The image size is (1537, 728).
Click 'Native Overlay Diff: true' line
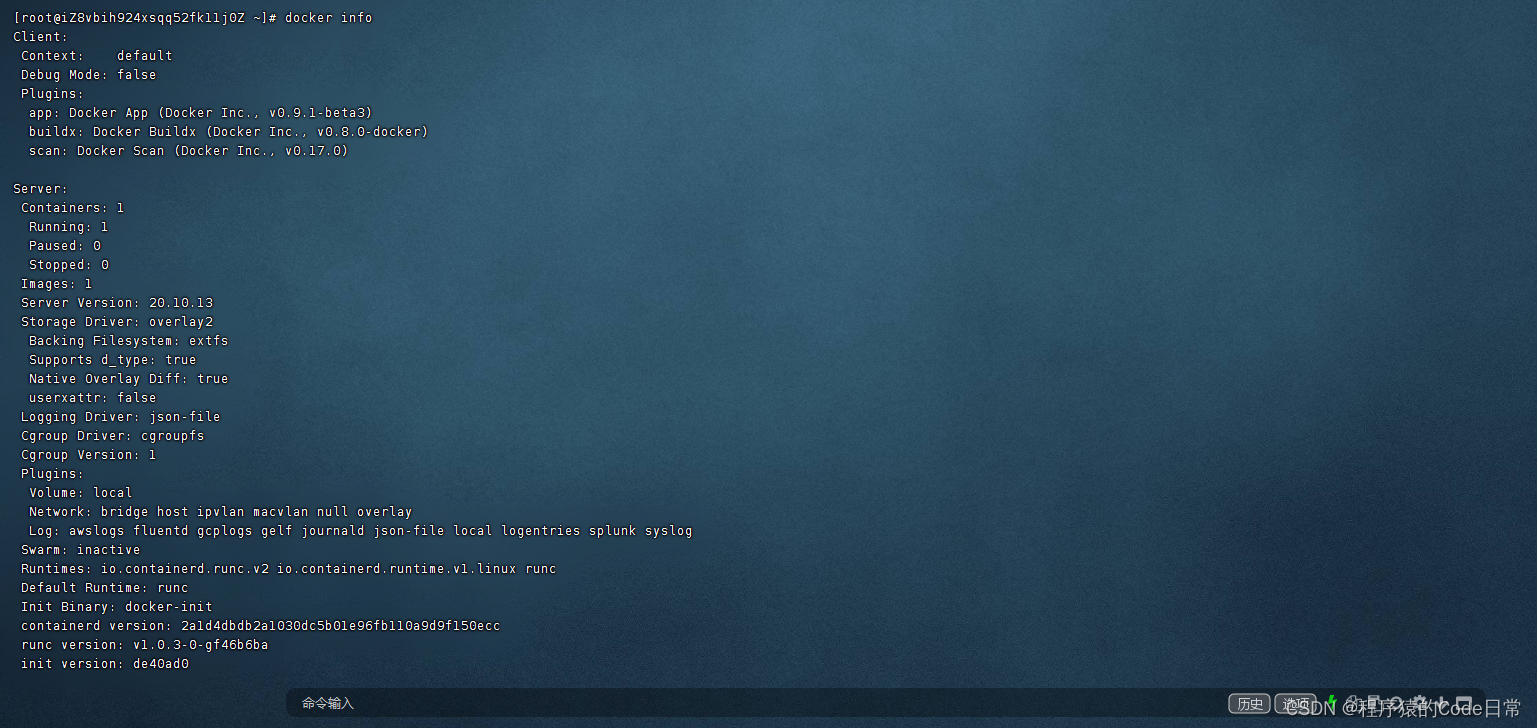129,379
